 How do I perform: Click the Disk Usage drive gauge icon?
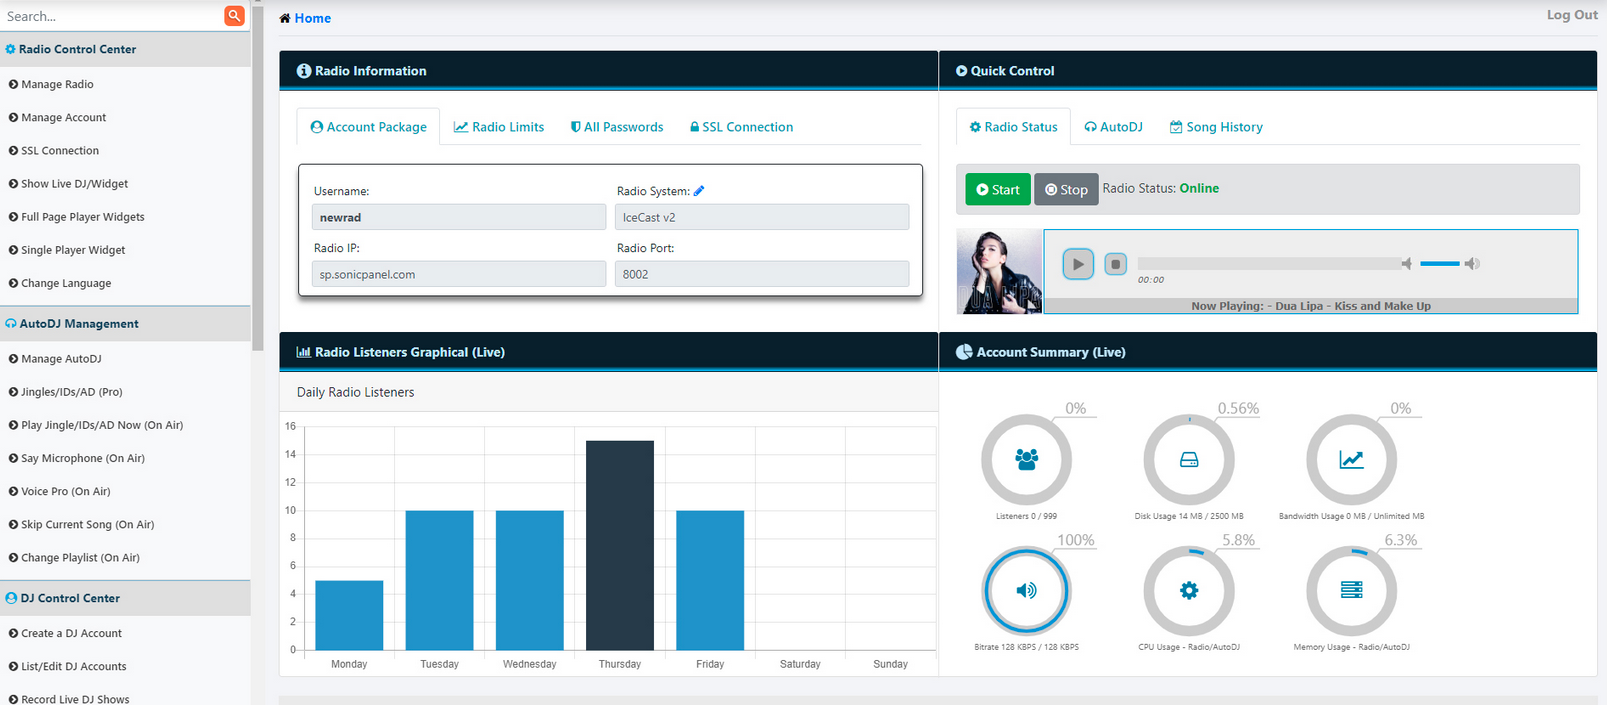[x=1188, y=460]
